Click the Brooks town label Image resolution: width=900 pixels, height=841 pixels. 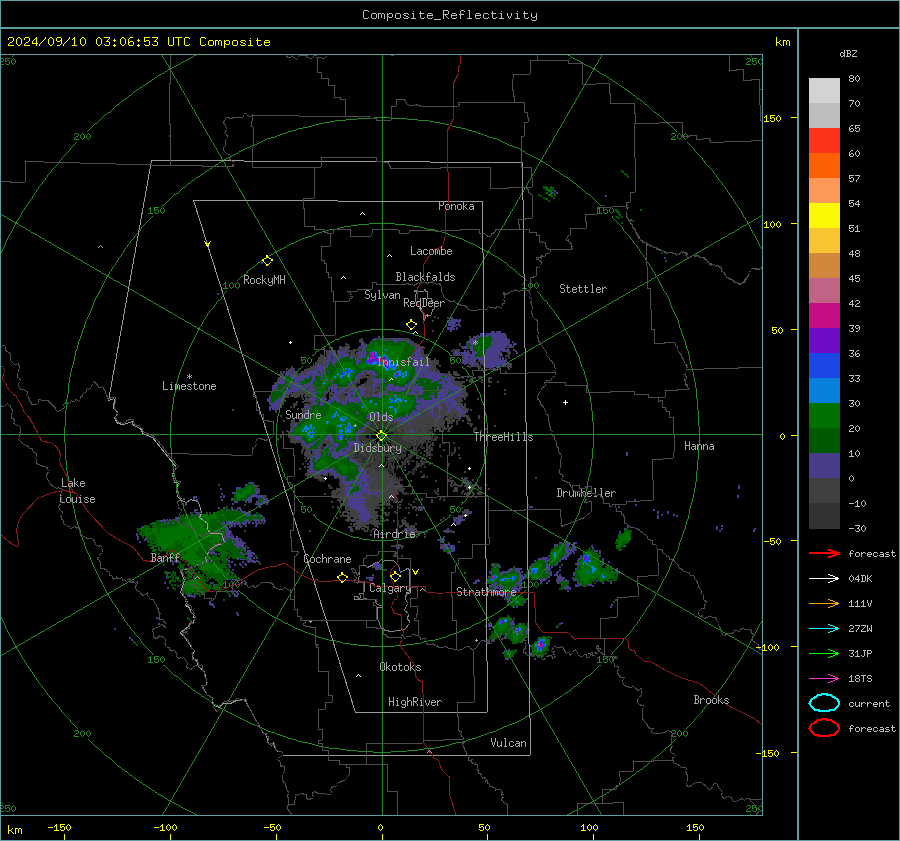tap(711, 700)
